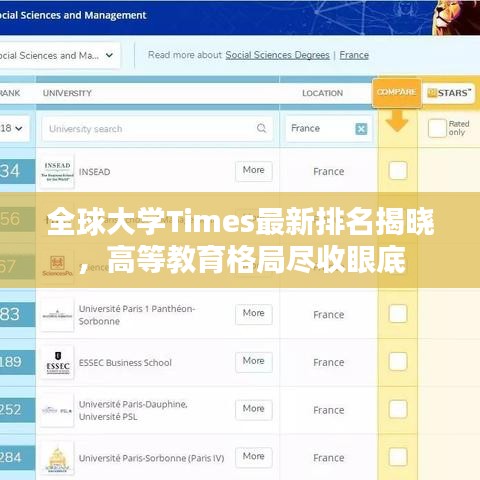Click France location cell in ESSEC row
The height and width of the screenshot is (480, 480).
(x=329, y=362)
